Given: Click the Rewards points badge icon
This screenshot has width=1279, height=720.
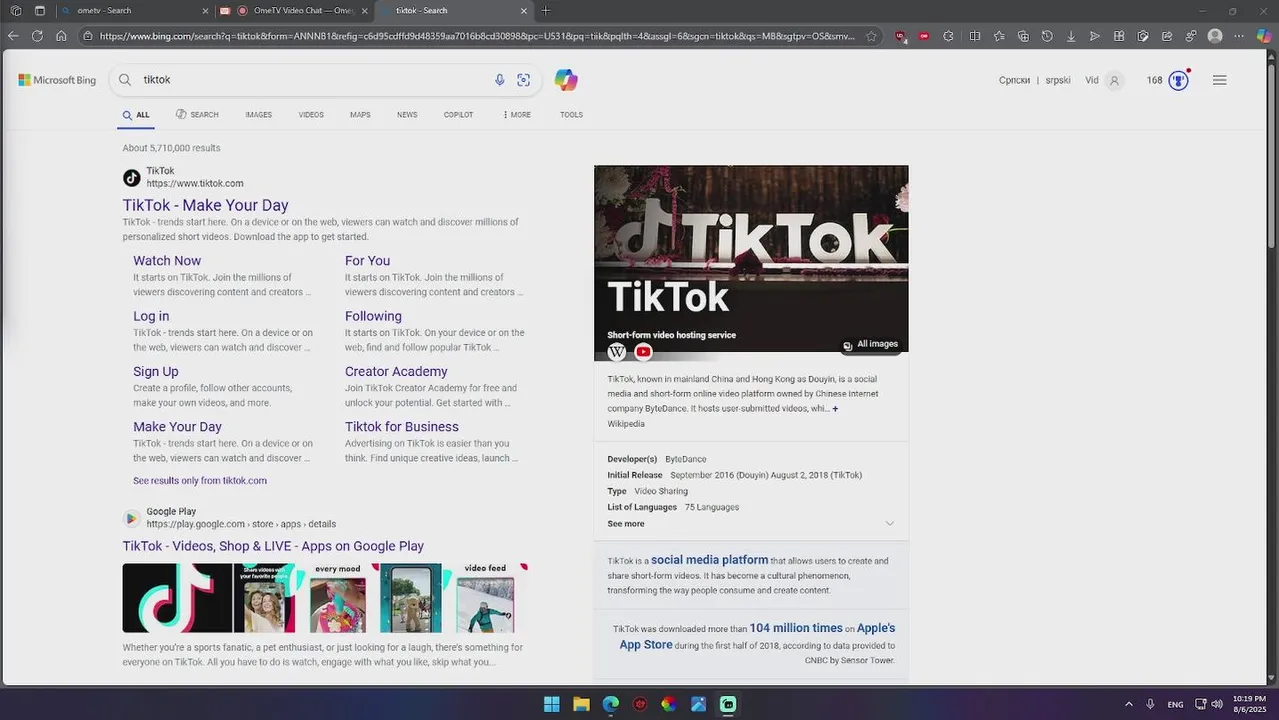Looking at the screenshot, I should point(1179,80).
